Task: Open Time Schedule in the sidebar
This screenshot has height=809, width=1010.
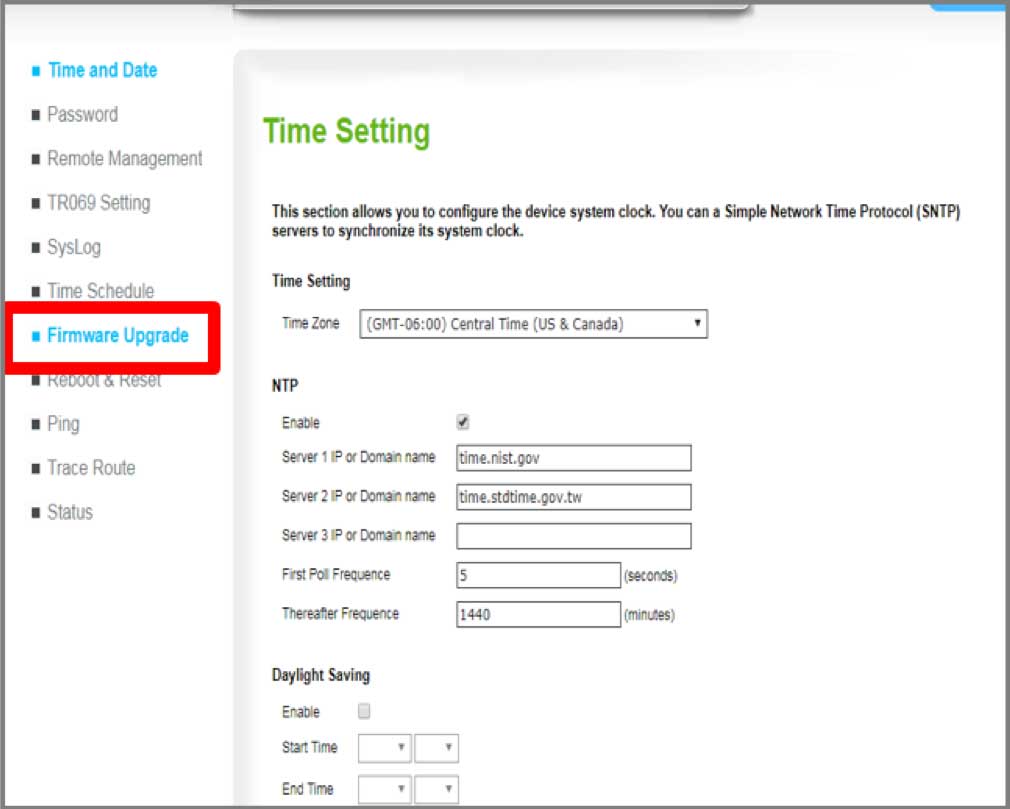Action: coord(100,291)
